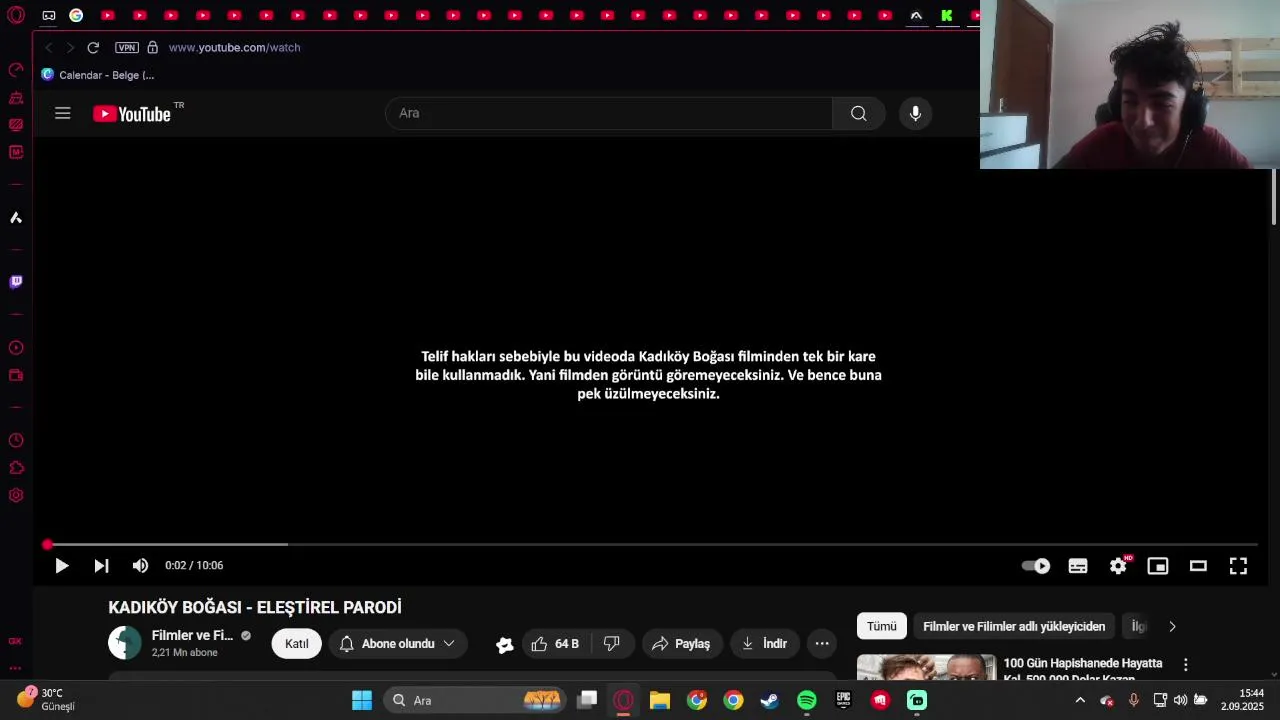Focus the YouTube Ara search field
This screenshot has width=1280, height=720.
(609, 113)
